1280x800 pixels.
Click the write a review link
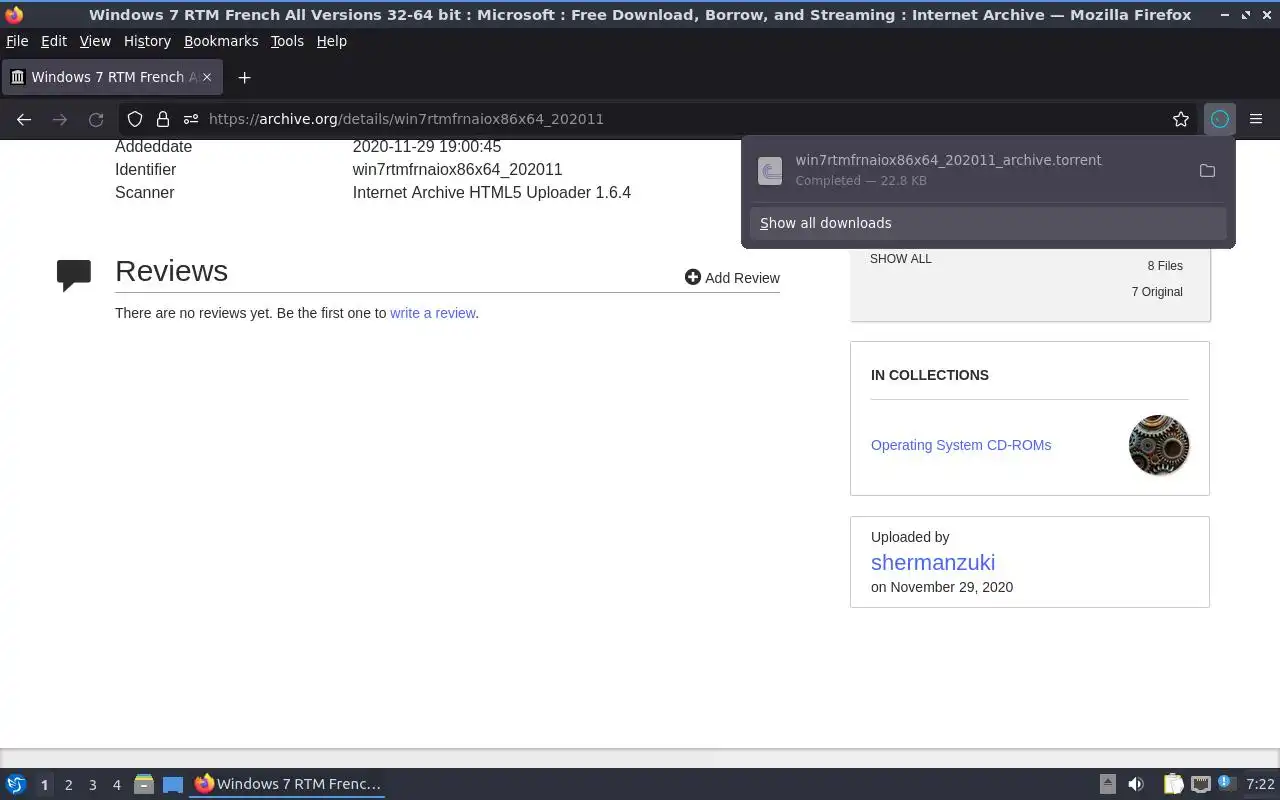click(433, 313)
